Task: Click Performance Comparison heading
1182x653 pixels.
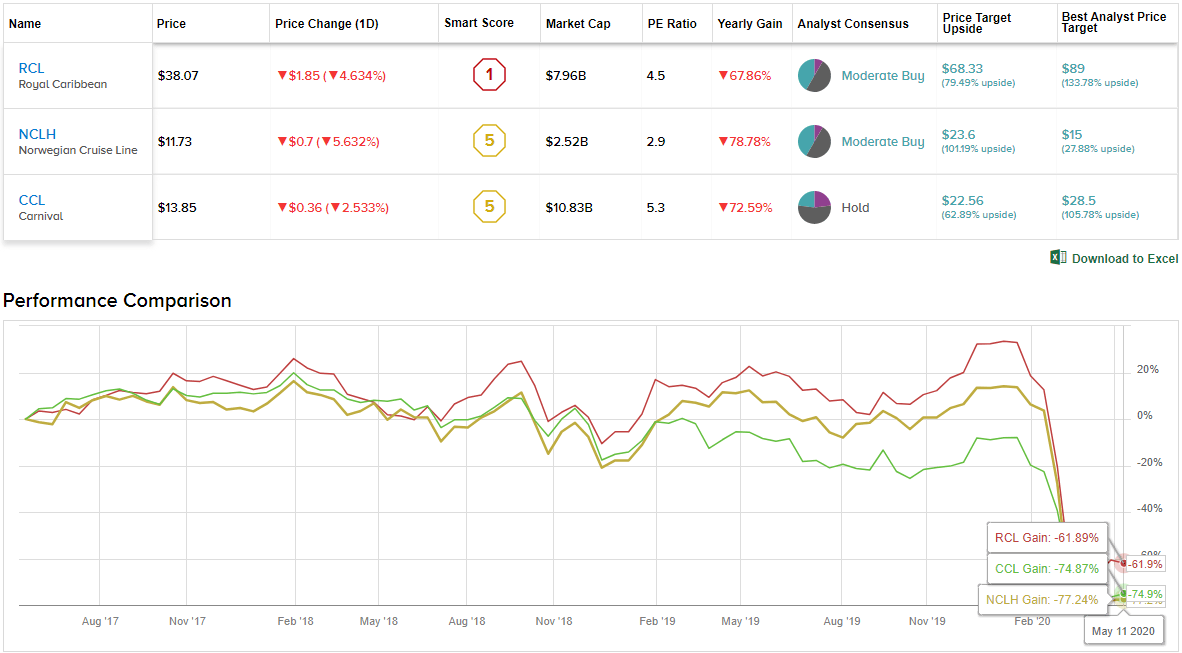Action: coord(117,300)
